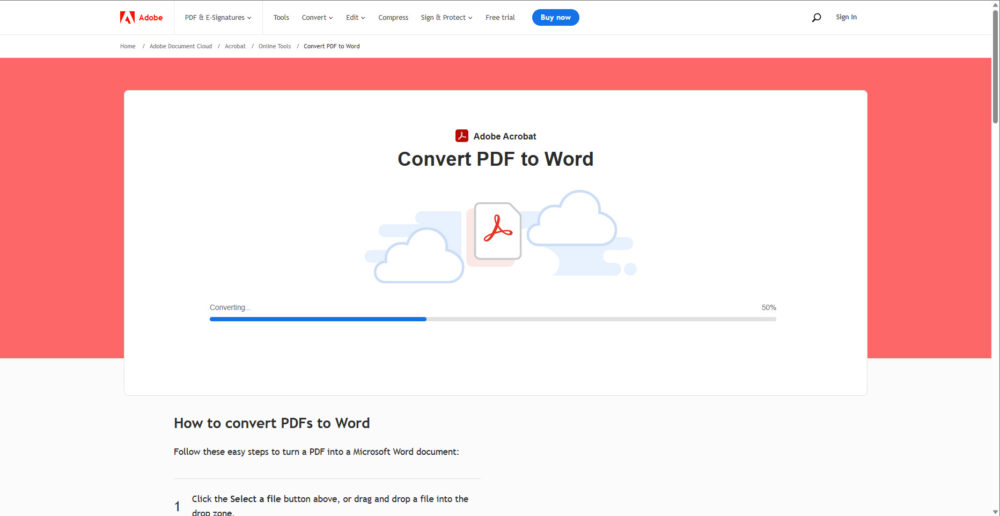Viewport: 1000px width, 516px height.
Task: Go to Home breadcrumb
Action: [128, 47]
